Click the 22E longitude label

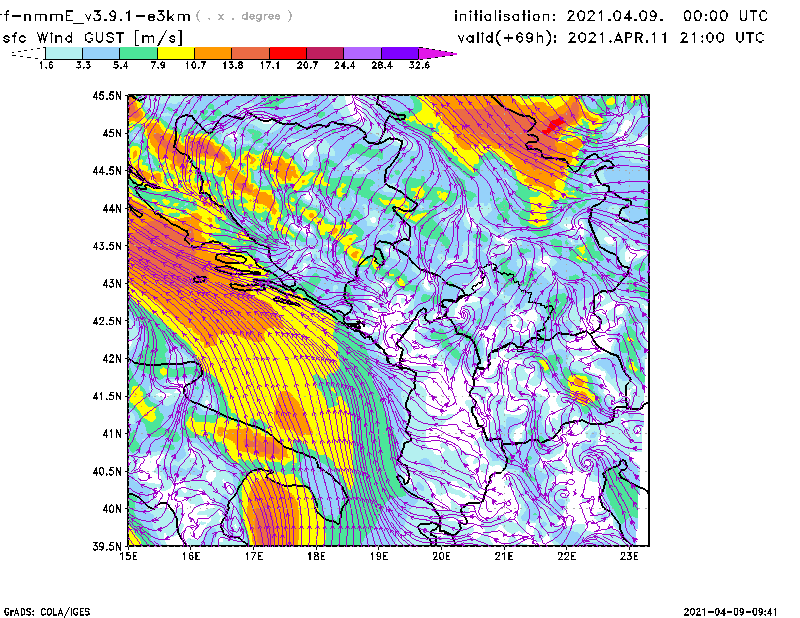click(x=567, y=556)
